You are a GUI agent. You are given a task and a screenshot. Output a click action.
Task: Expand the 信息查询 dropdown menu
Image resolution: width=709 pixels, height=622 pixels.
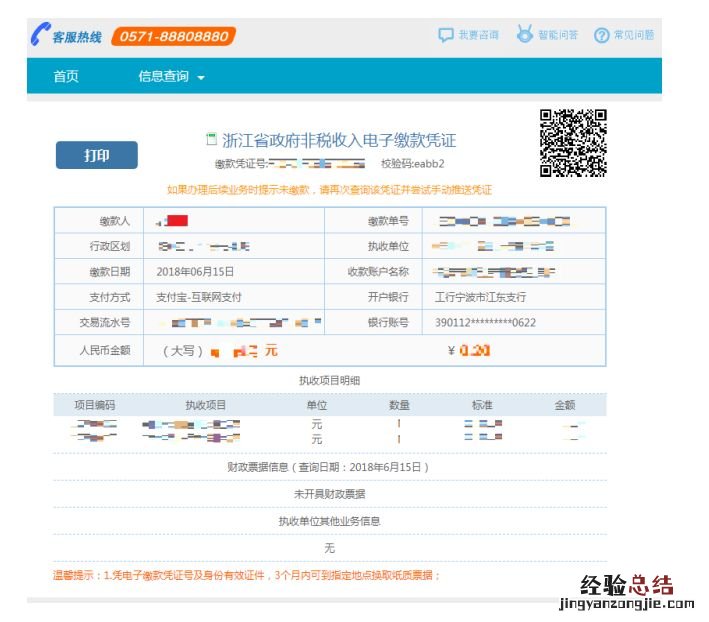click(x=163, y=76)
